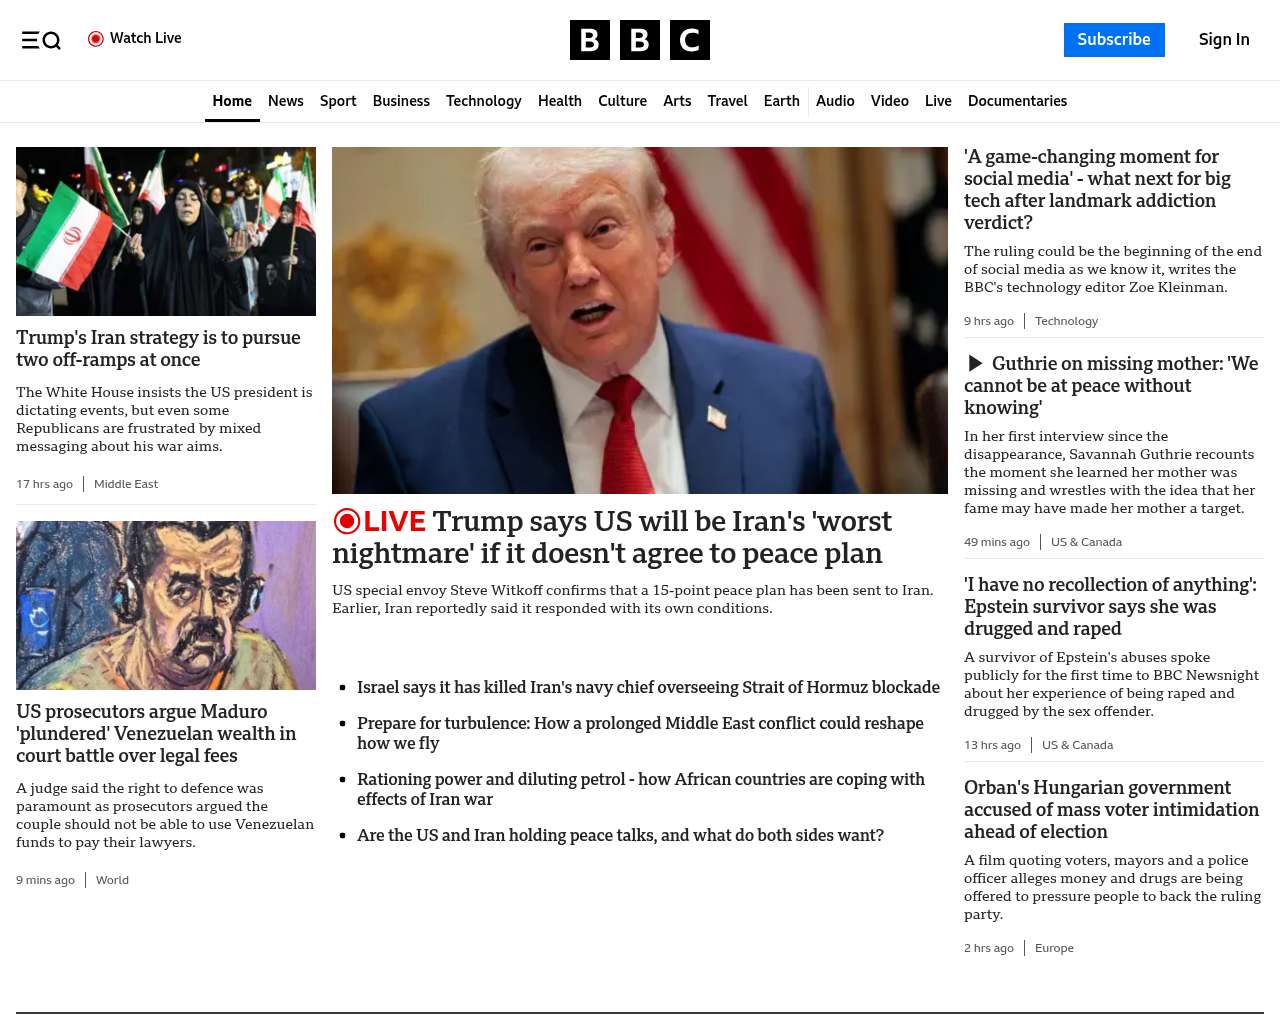This screenshot has width=1280, height=1024.
Task: Click the Middle East category tag
Action: pyautogui.click(x=126, y=484)
